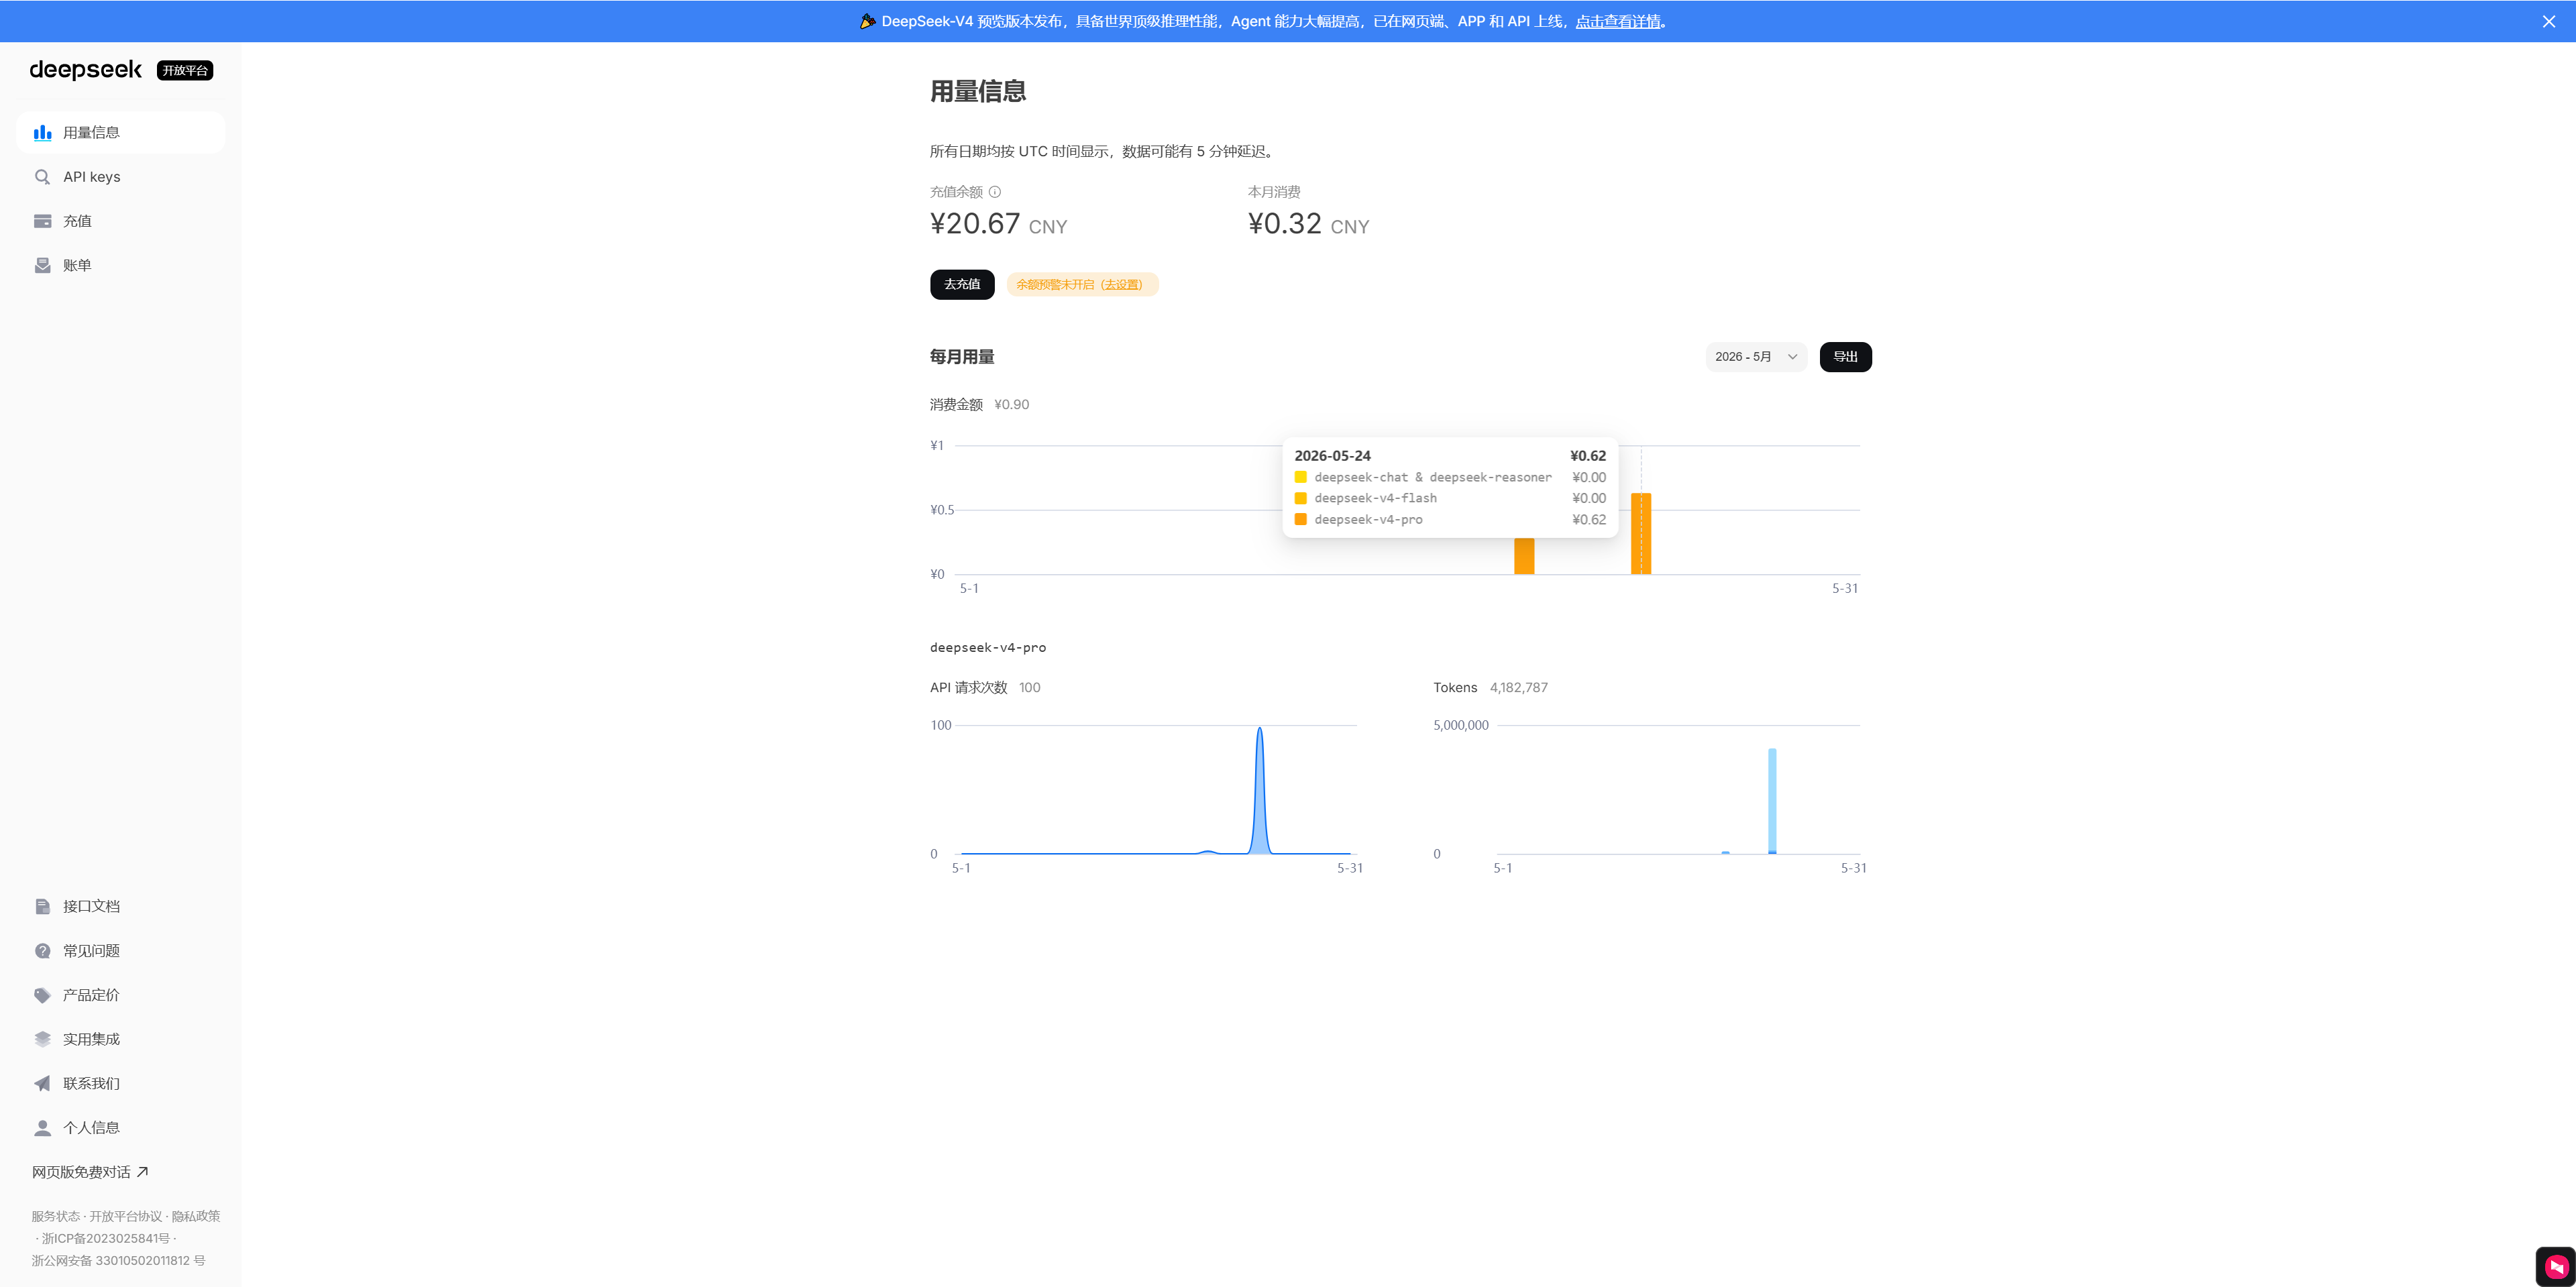Click the question mark icon beside 常见问题

coord(42,951)
